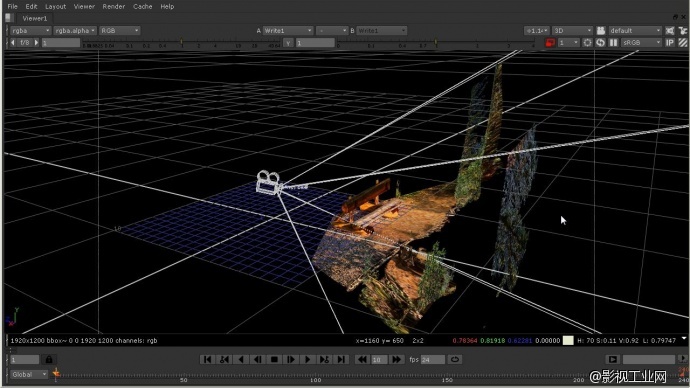Open the Global frame range dropdown
Screen dimensions: 690x388
pos(29,374)
